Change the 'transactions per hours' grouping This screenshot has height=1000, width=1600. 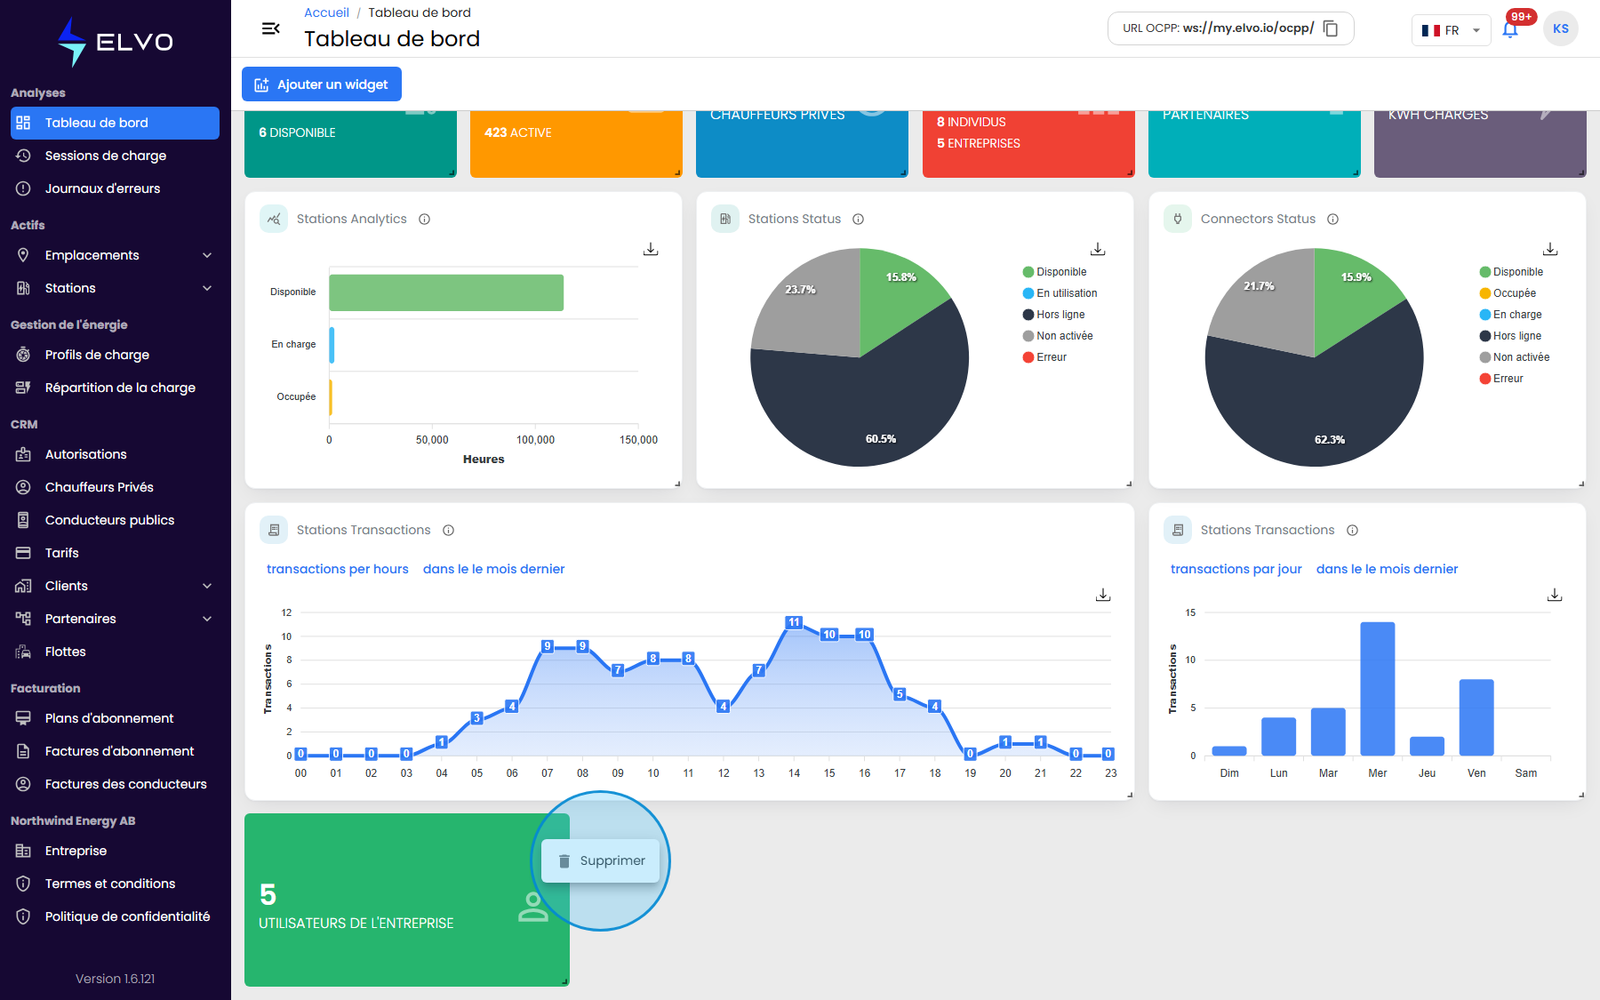(338, 569)
